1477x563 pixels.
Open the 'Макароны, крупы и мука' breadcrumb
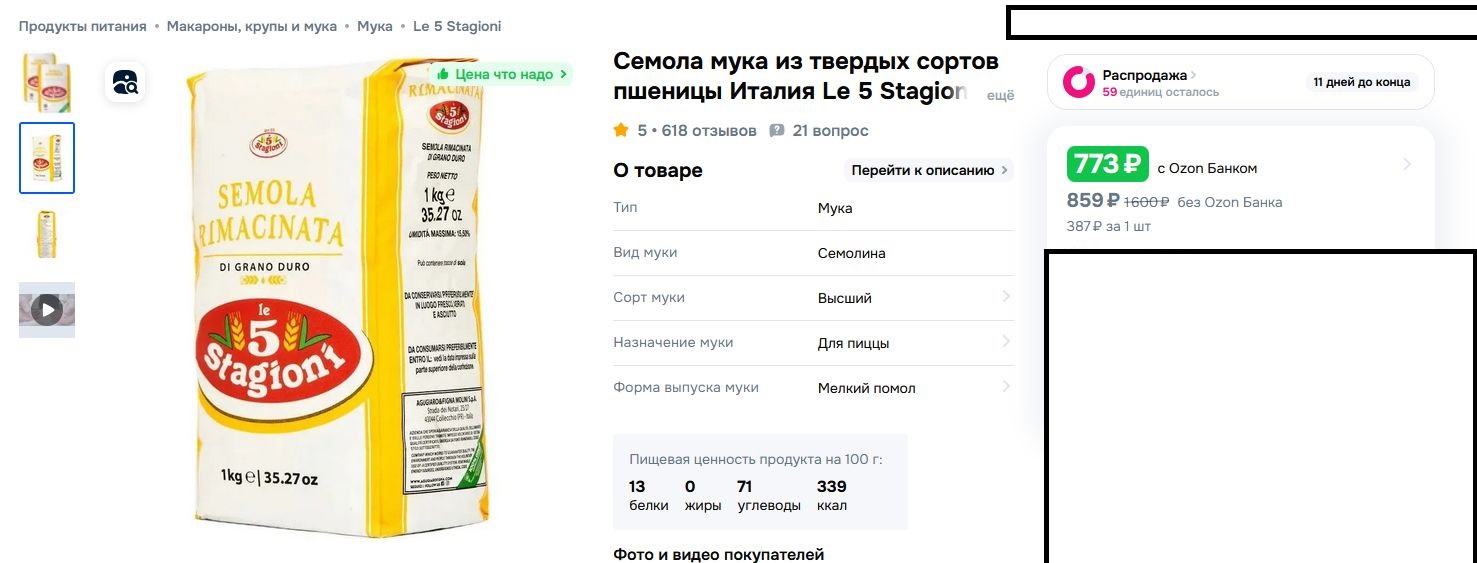[x=252, y=26]
